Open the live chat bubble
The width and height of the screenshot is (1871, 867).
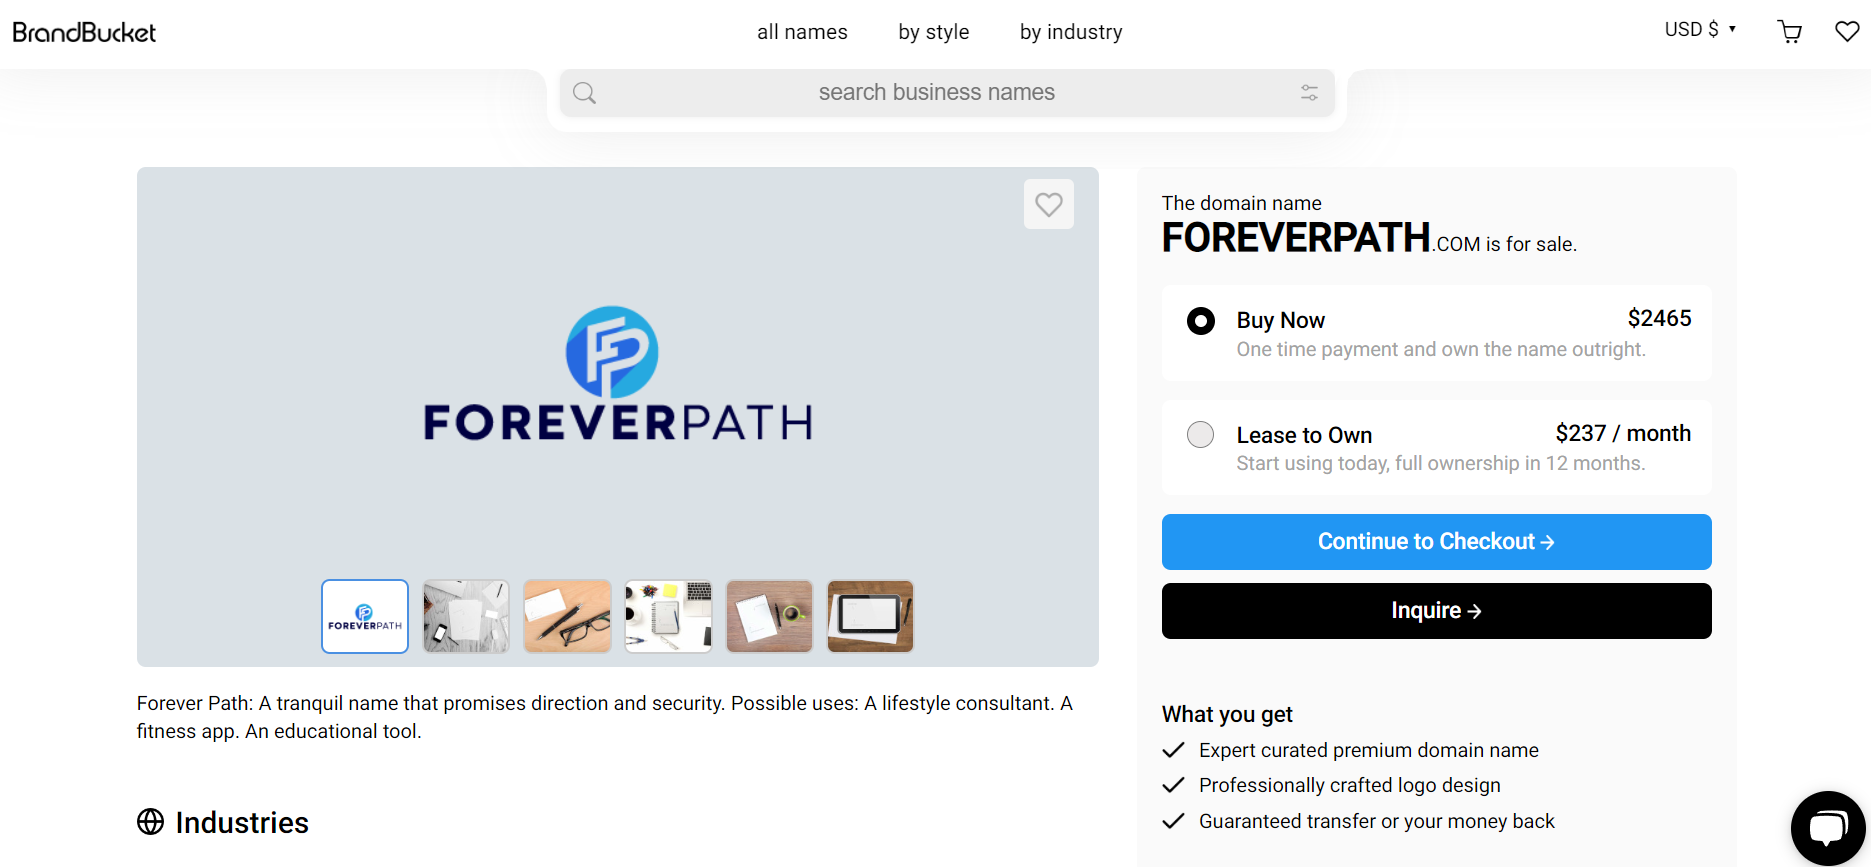[x=1828, y=828]
